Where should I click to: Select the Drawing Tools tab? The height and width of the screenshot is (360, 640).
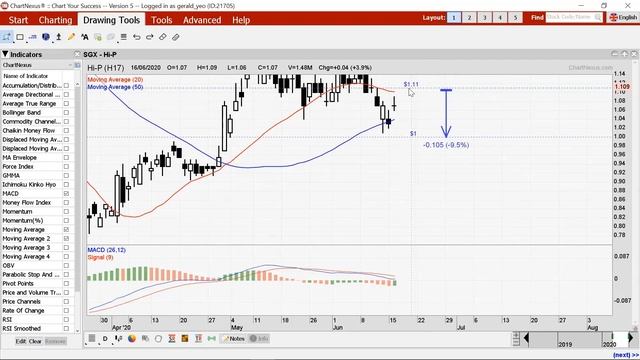[x=111, y=20]
